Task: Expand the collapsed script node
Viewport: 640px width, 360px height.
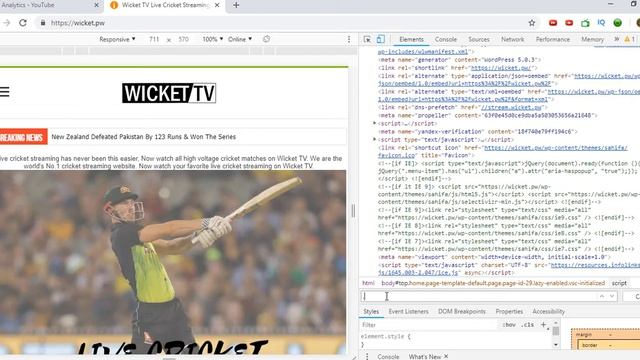Action: [374, 123]
